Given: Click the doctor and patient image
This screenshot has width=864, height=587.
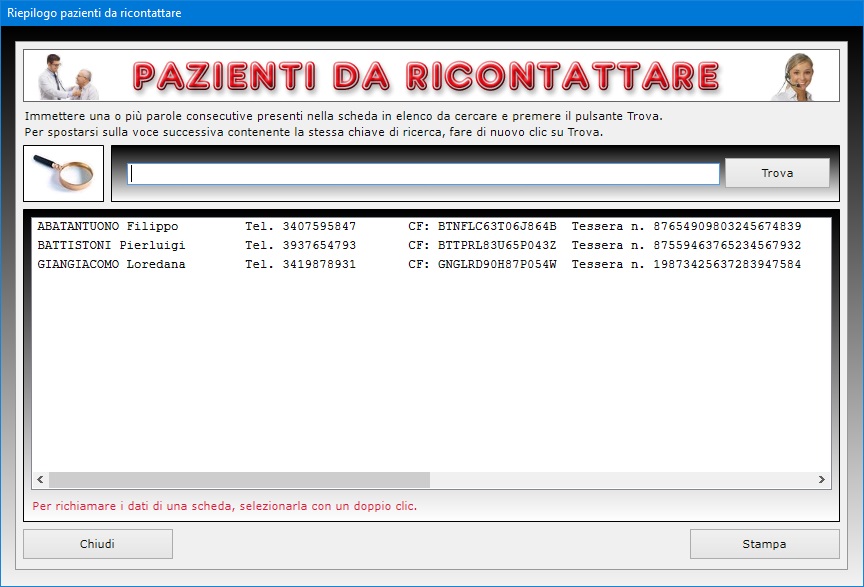Looking at the screenshot, I should [x=68, y=76].
